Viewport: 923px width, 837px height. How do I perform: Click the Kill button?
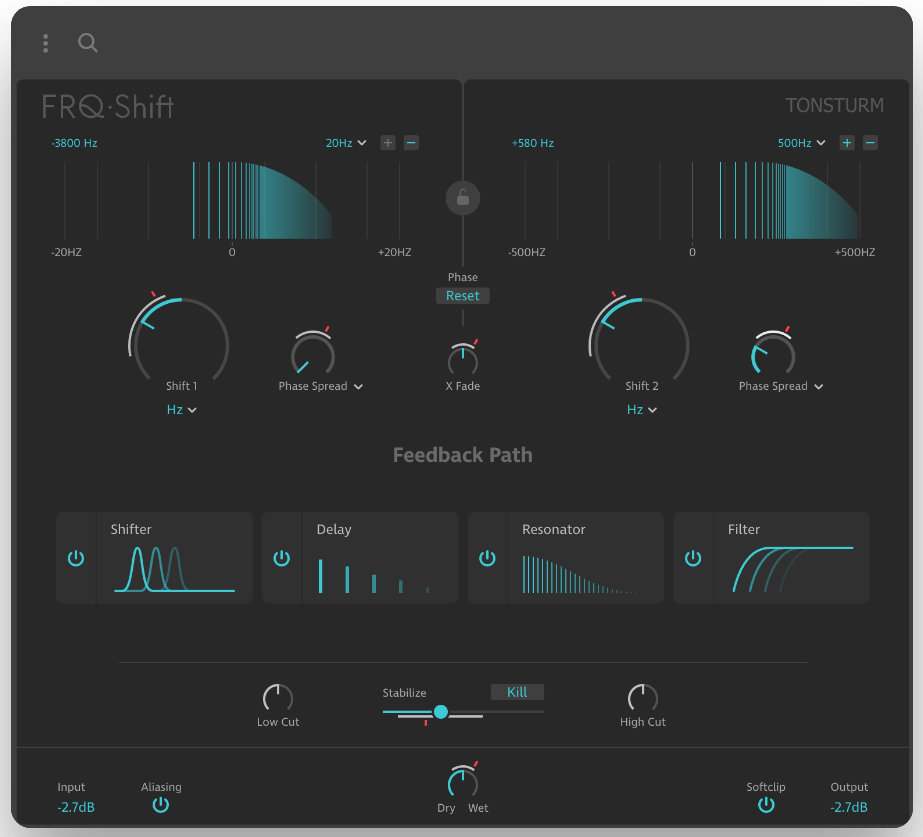(x=517, y=692)
